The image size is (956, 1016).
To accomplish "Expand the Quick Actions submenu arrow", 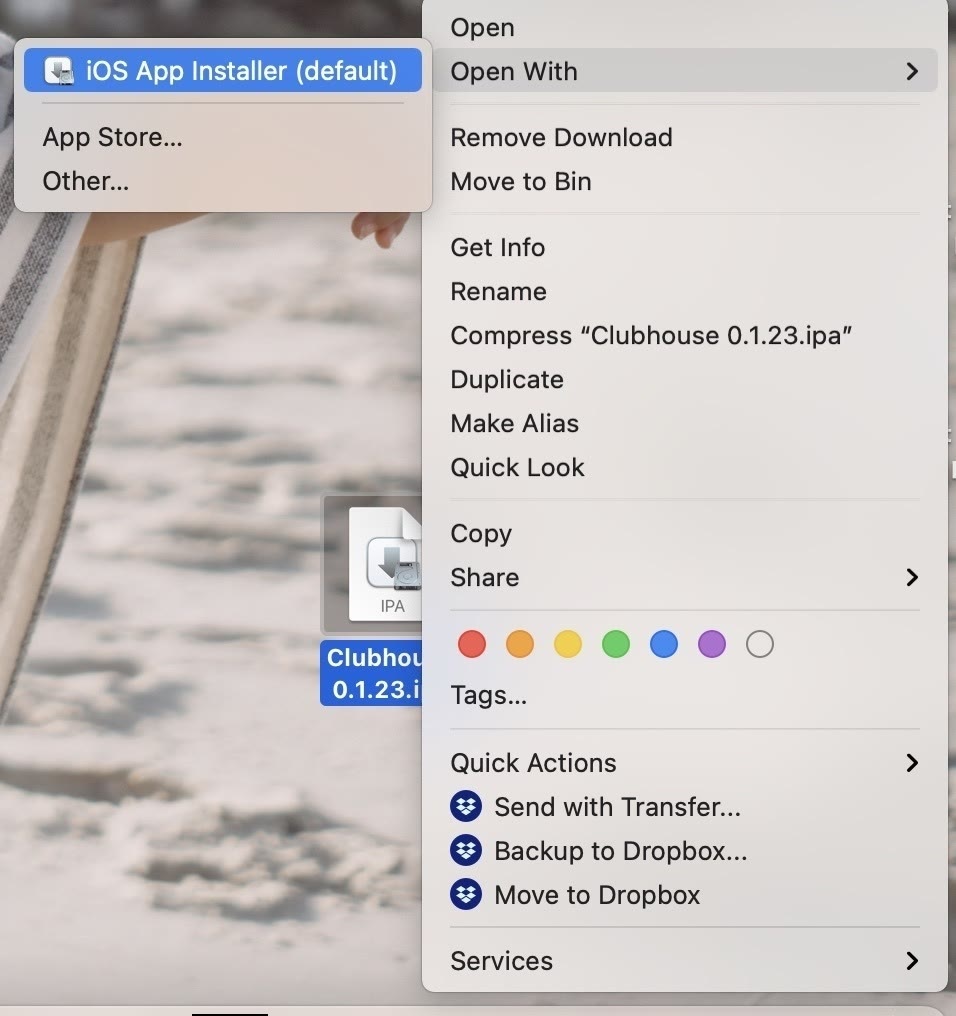I will pyautogui.click(x=911, y=763).
